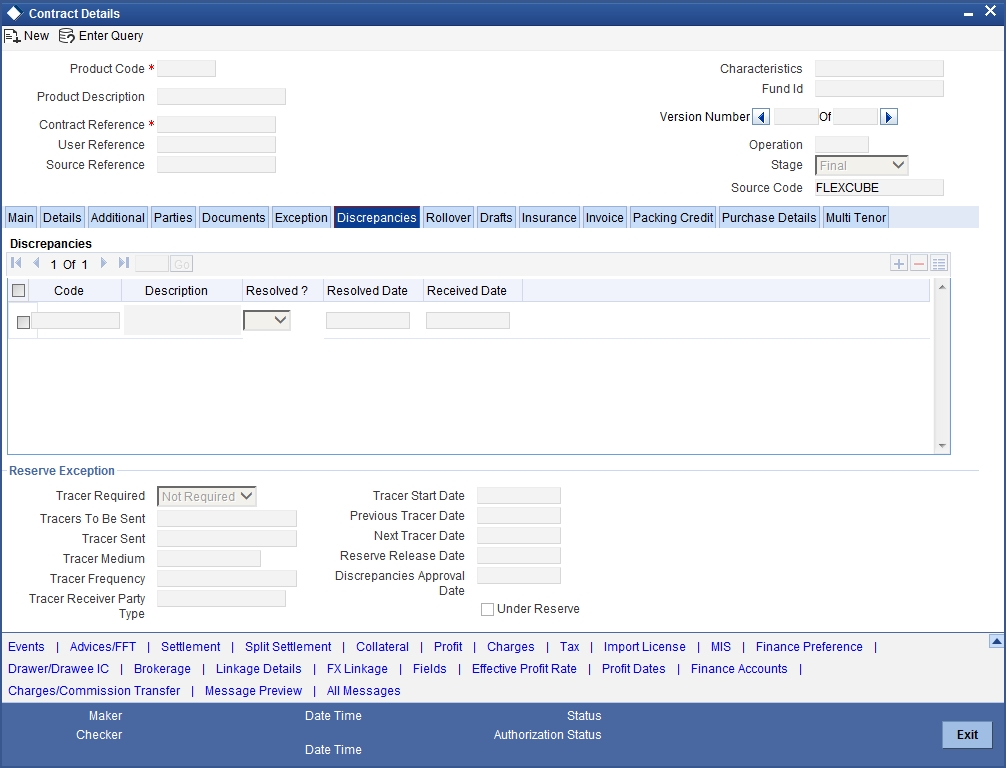Toggle the Under Reserve checkbox
This screenshot has width=1006, height=768.
click(488, 610)
